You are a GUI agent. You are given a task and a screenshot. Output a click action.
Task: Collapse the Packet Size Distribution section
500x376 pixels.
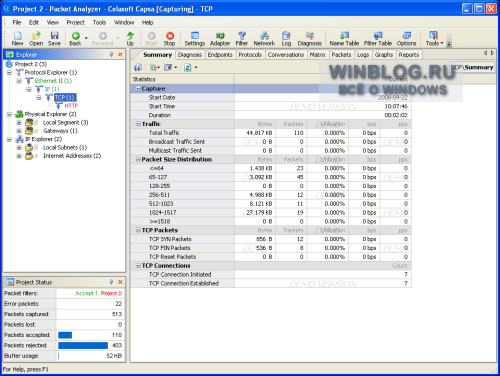[x=138, y=159]
